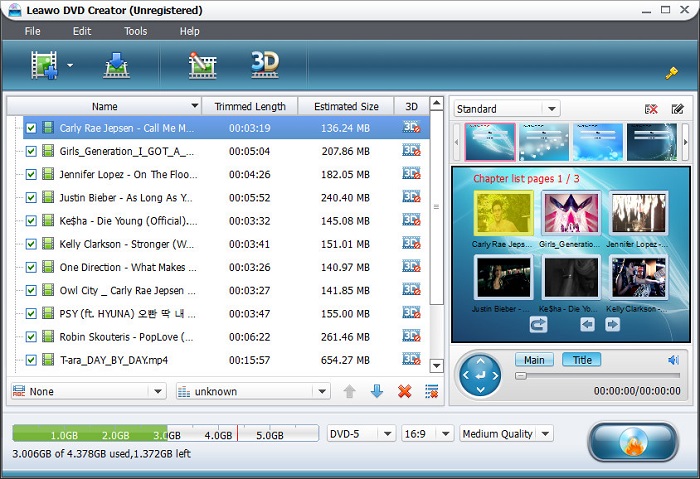Move item down with blue arrow
Screen dimensions: 700x479
pyautogui.click(x=377, y=391)
